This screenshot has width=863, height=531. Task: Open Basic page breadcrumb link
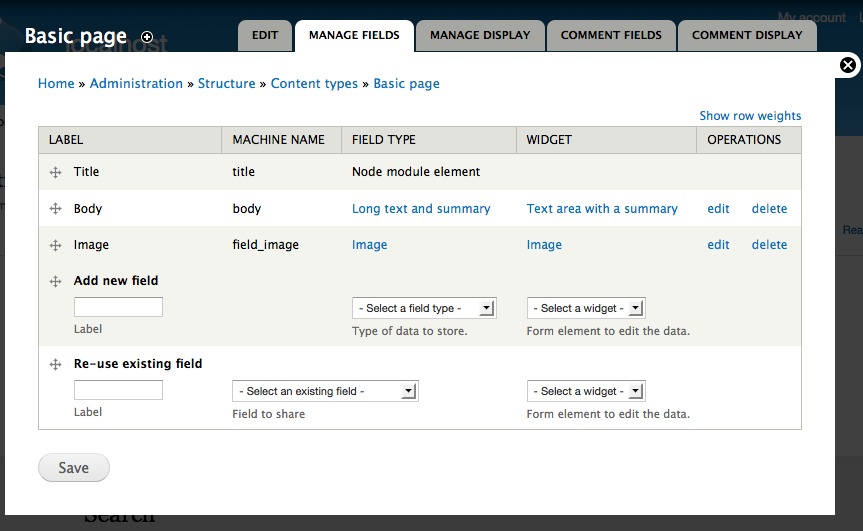point(406,84)
